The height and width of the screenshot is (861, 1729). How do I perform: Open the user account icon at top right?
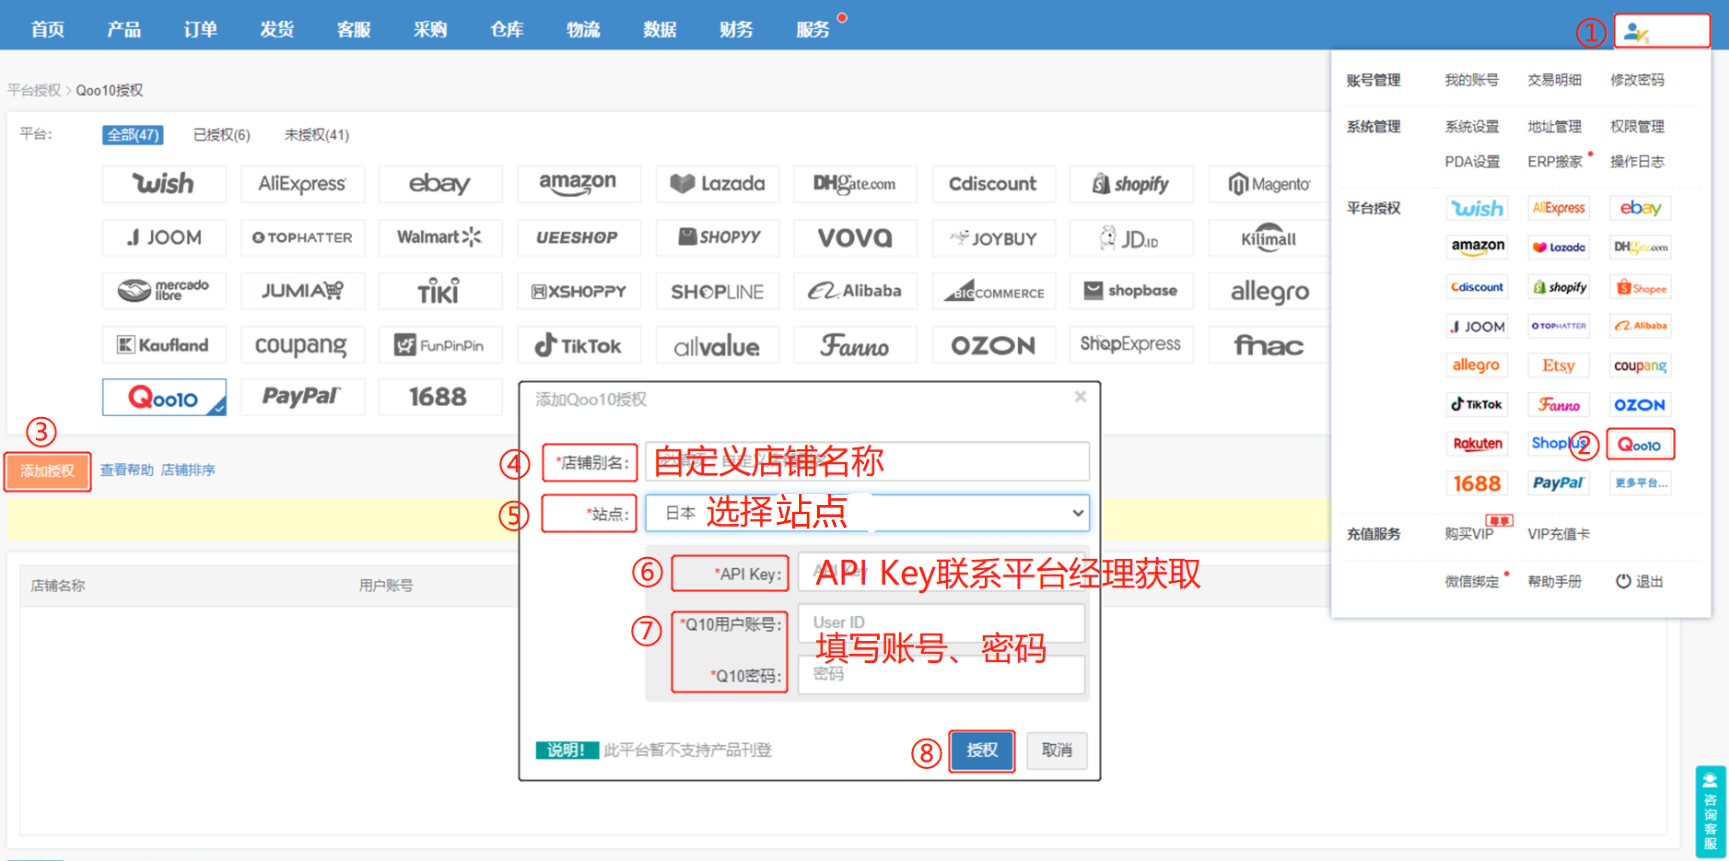click(x=1636, y=32)
